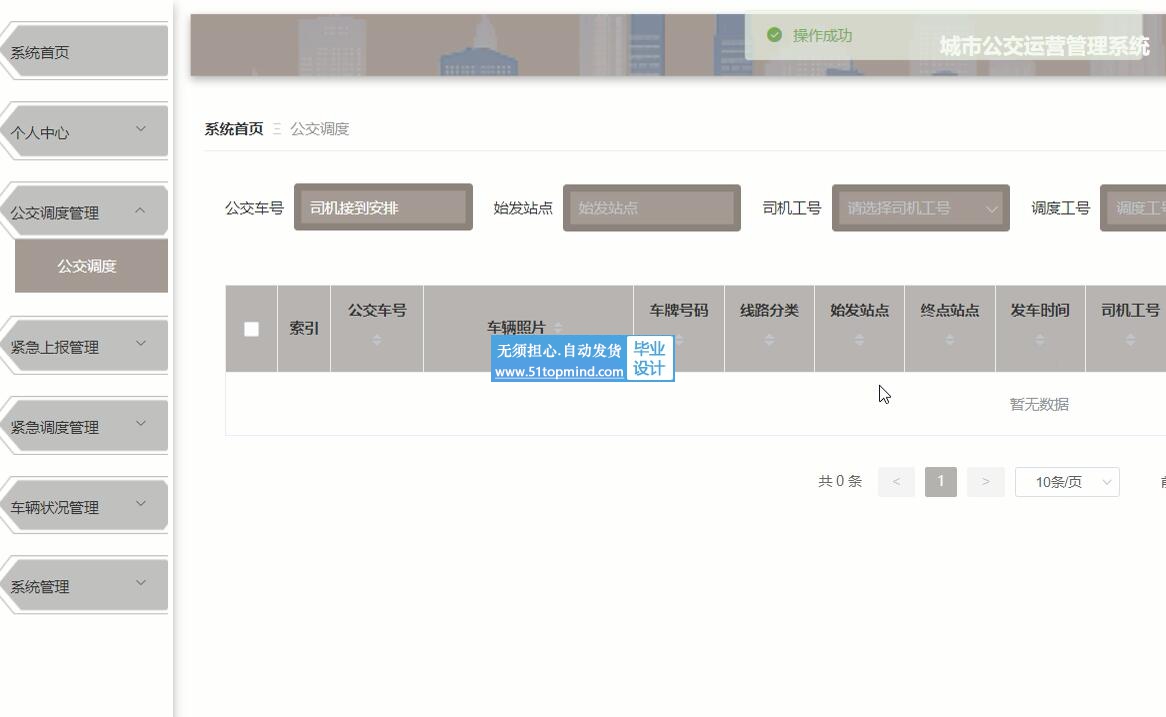1166x717 pixels.
Task: Sort table by 公交车号 column
Action: [x=377, y=340]
